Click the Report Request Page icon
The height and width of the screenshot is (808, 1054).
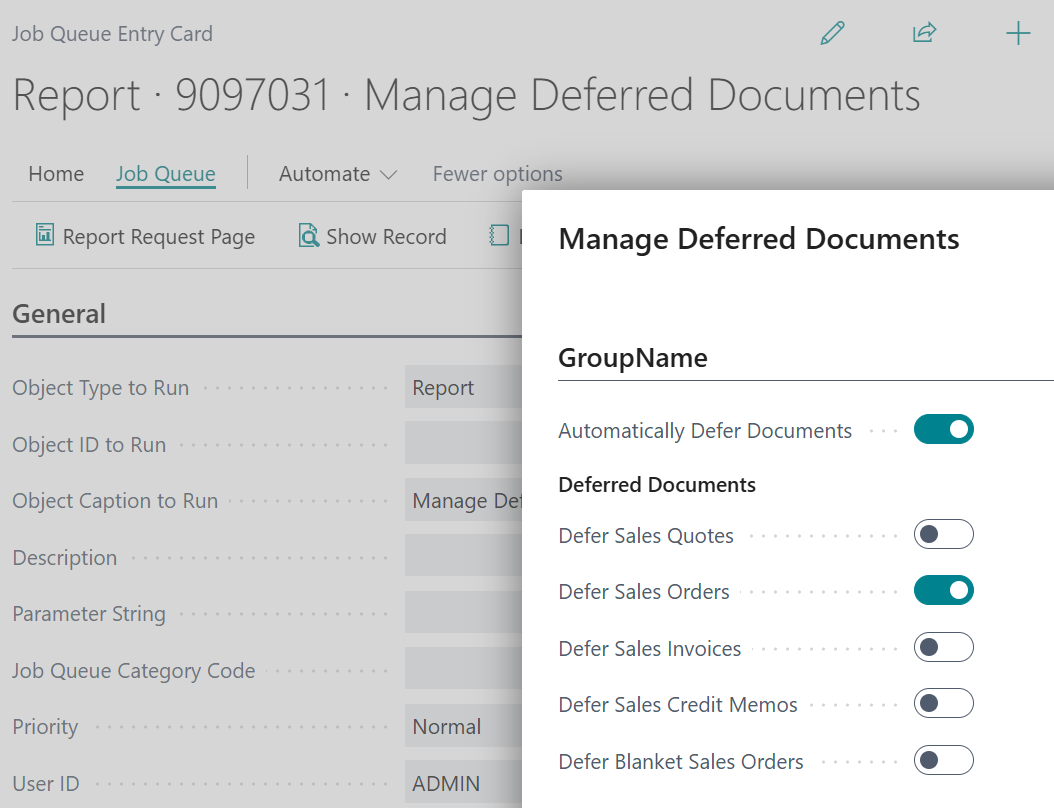(x=44, y=235)
